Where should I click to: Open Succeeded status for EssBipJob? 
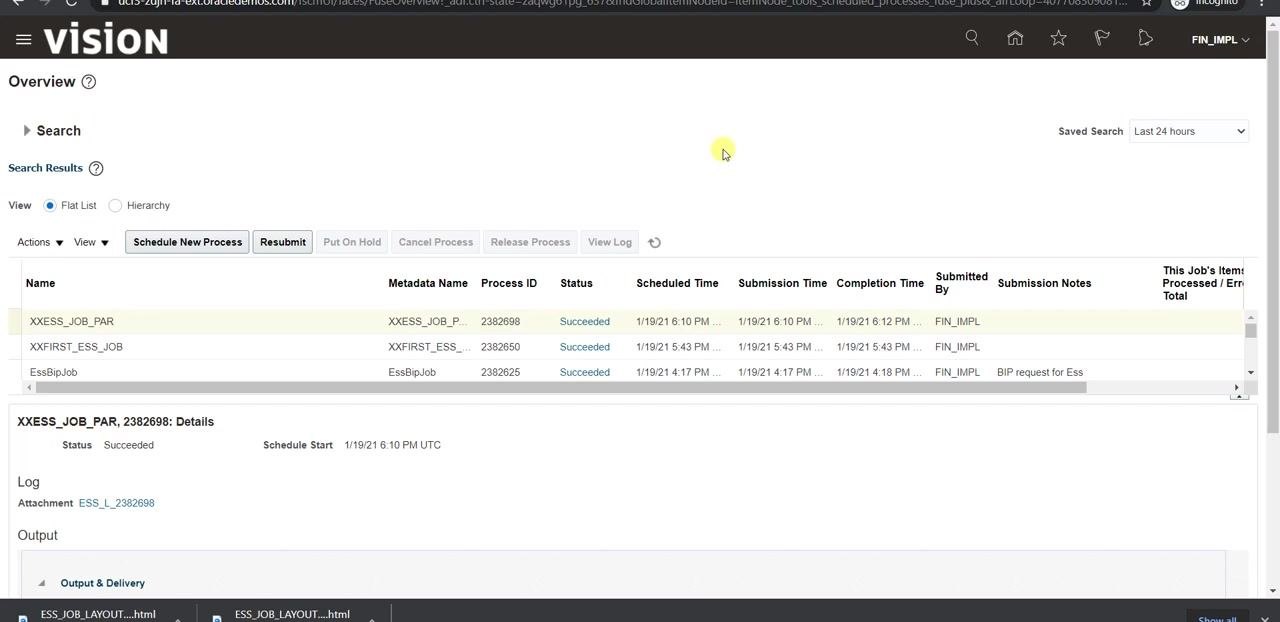point(585,372)
